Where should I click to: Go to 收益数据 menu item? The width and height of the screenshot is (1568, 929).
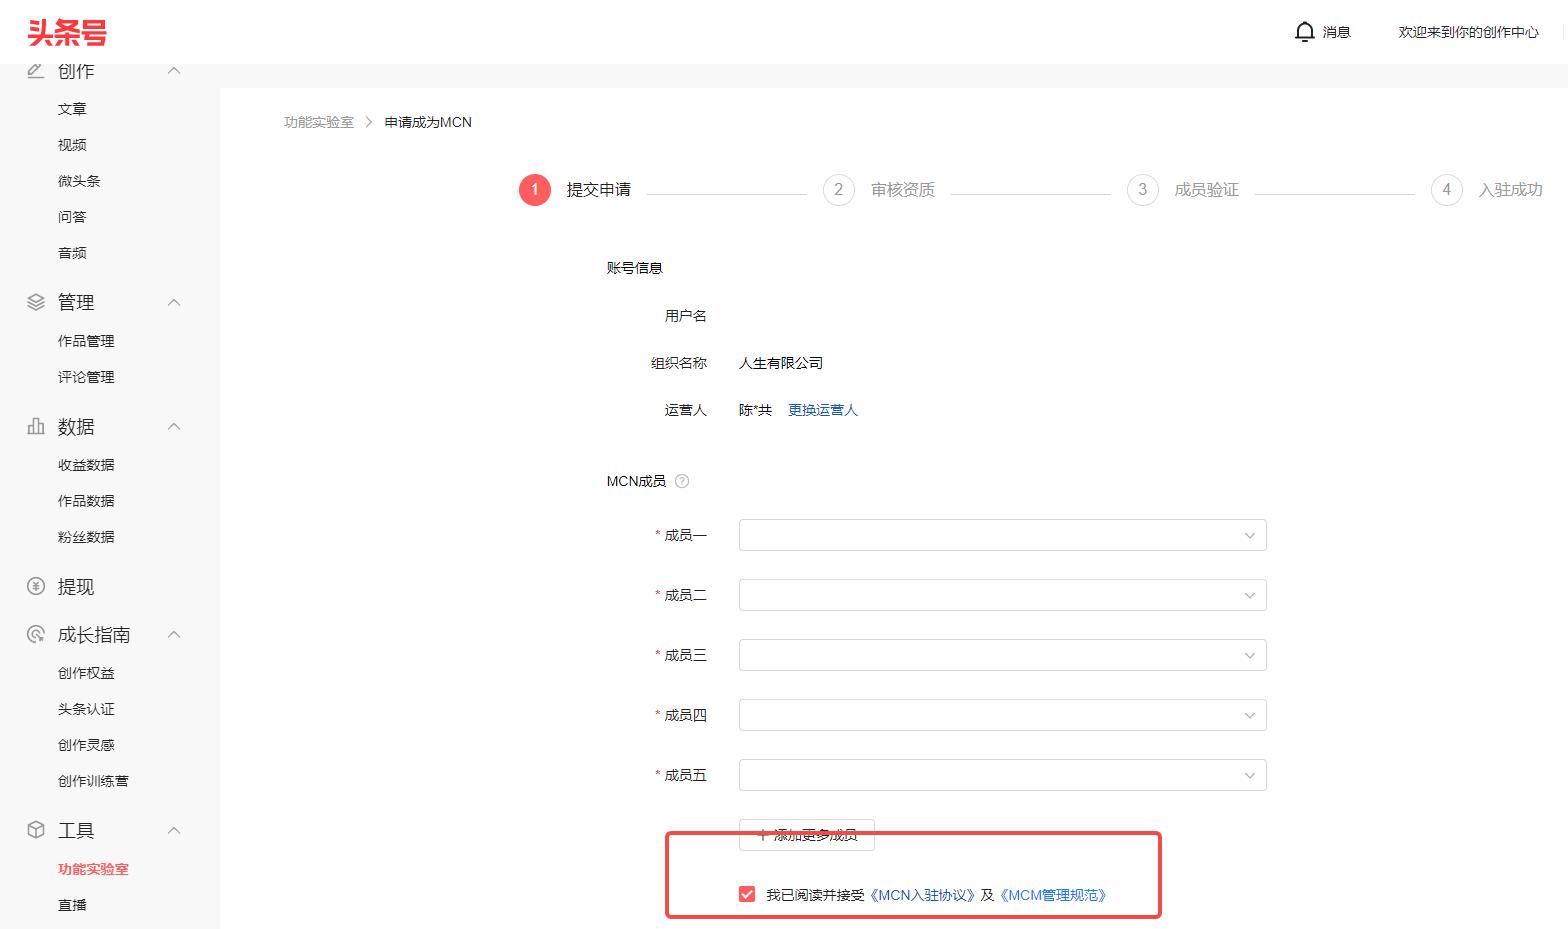86,465
